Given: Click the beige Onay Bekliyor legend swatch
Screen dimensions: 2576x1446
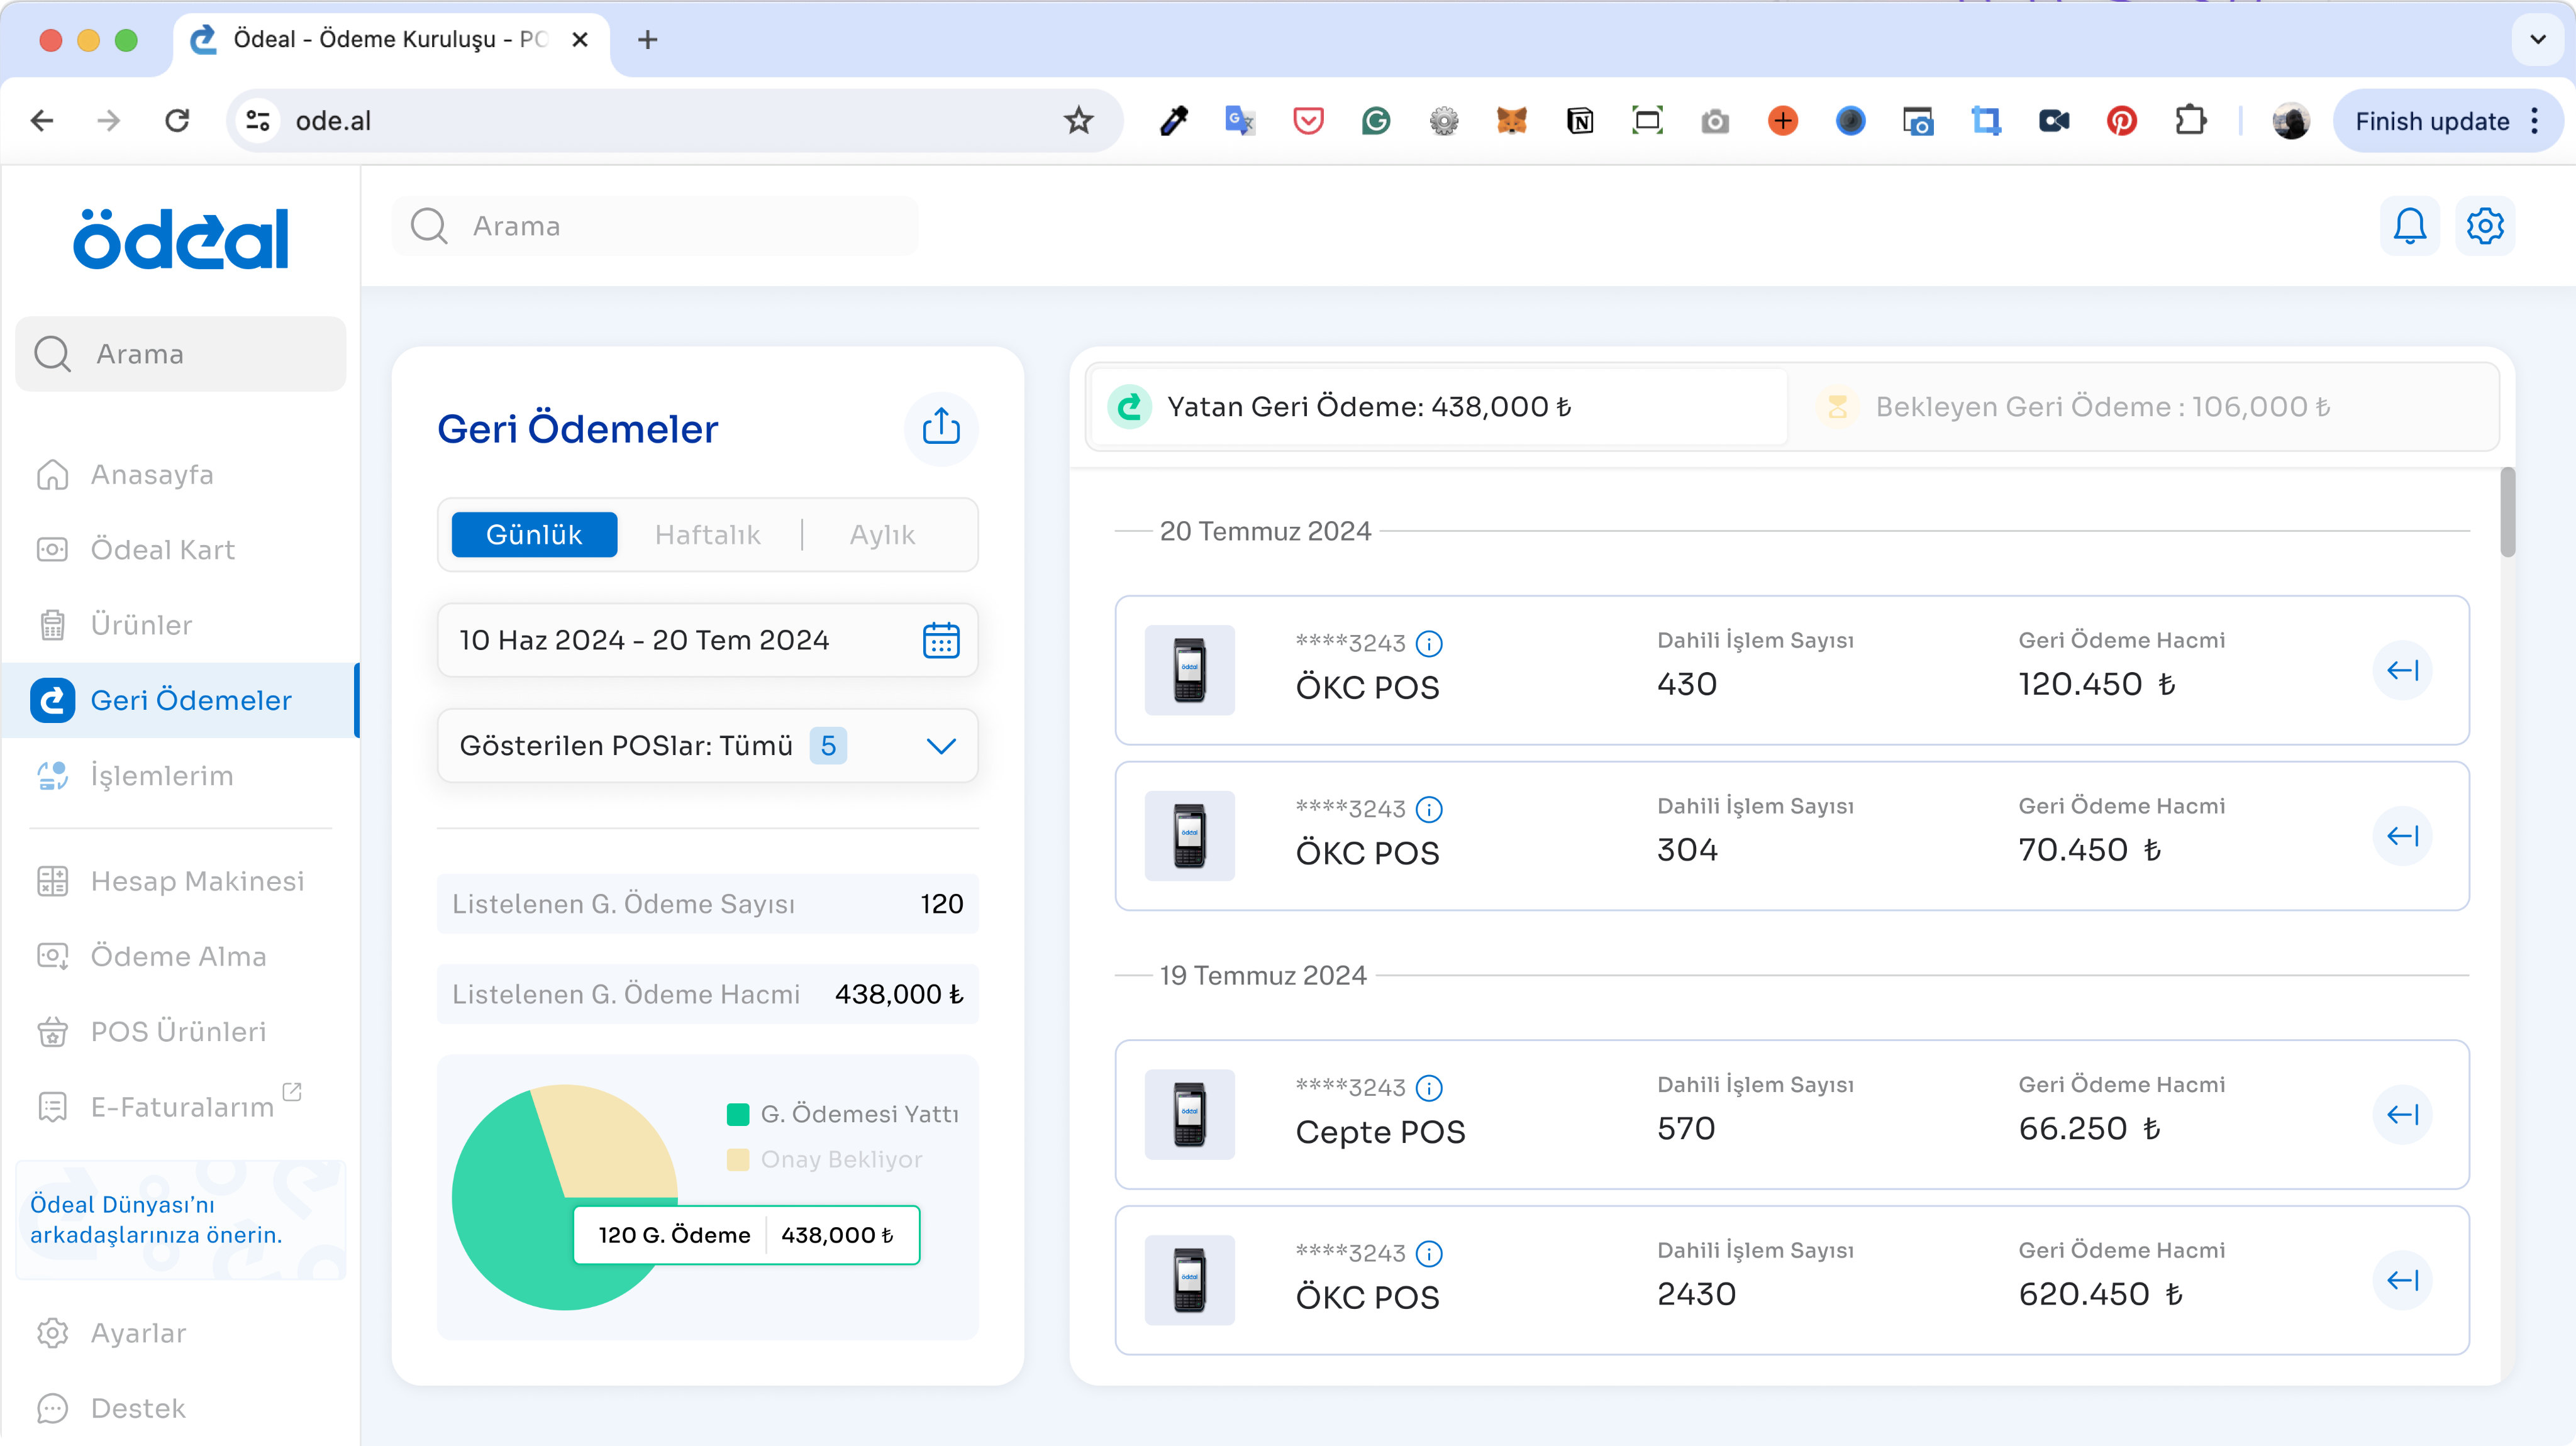Looking at the screenshot, I should coord(738,1160).
